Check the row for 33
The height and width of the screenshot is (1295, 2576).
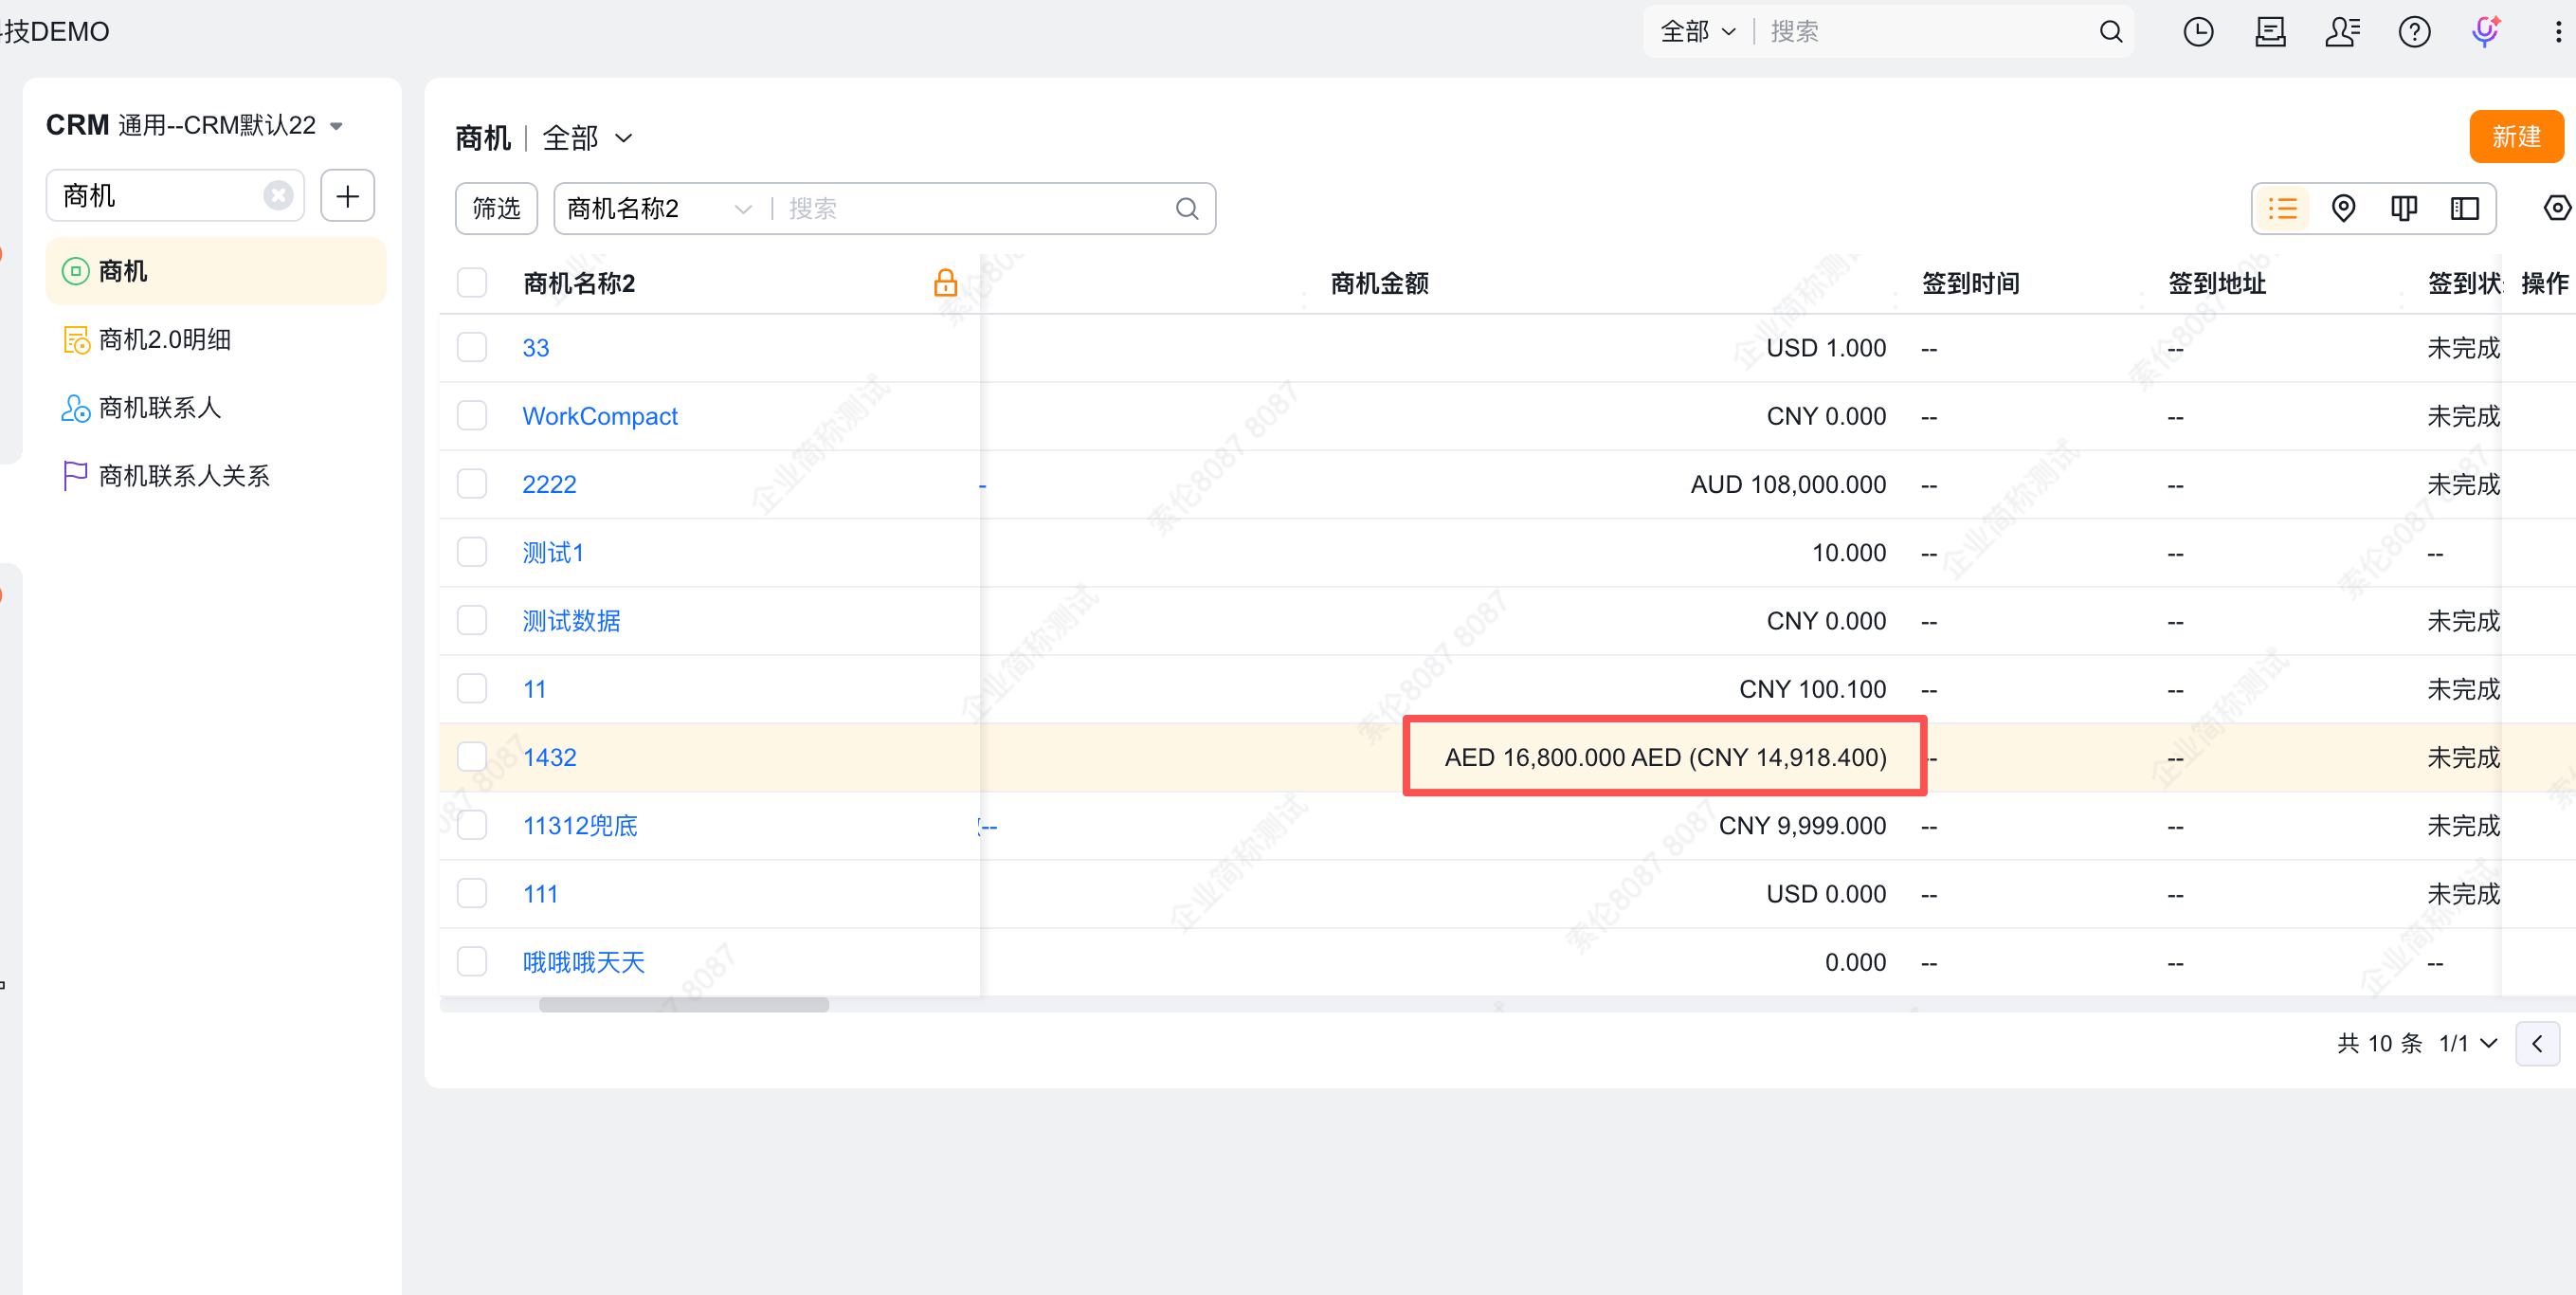472,347
